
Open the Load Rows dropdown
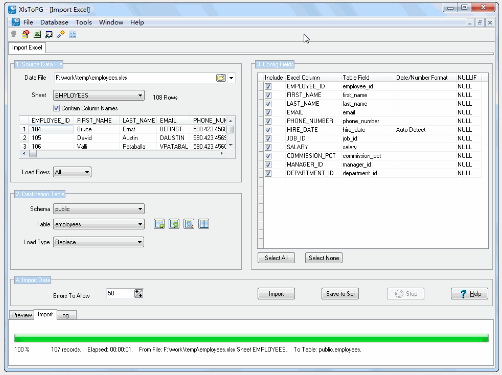(72, 172)
